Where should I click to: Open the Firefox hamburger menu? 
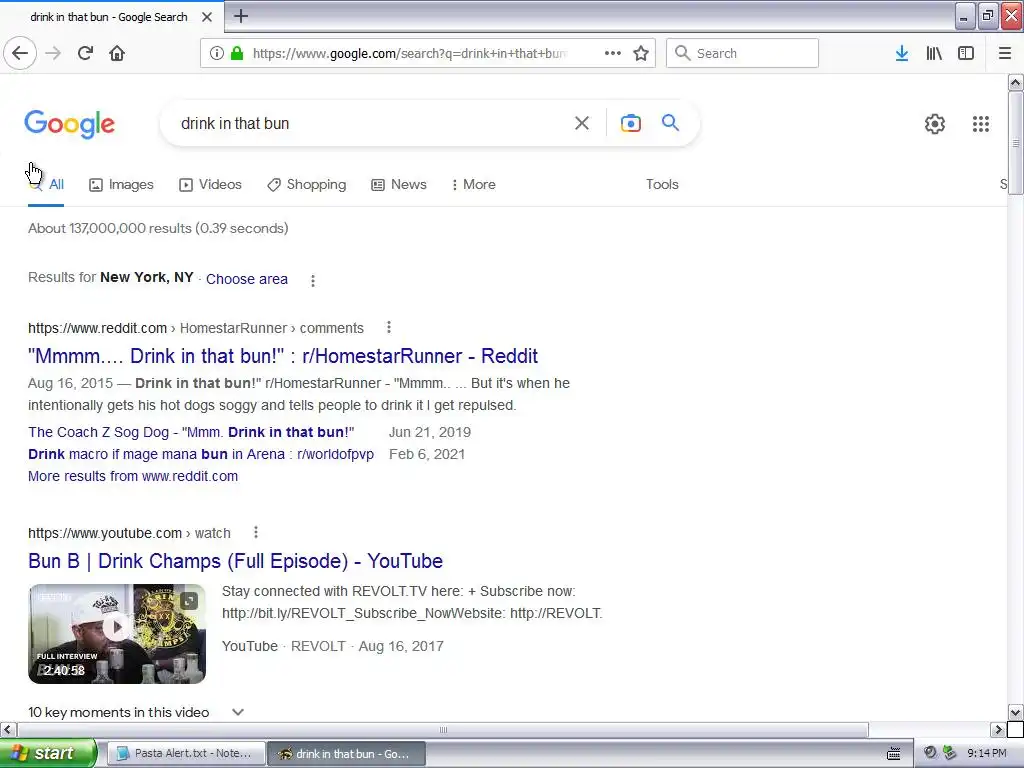click(1005, 53)
